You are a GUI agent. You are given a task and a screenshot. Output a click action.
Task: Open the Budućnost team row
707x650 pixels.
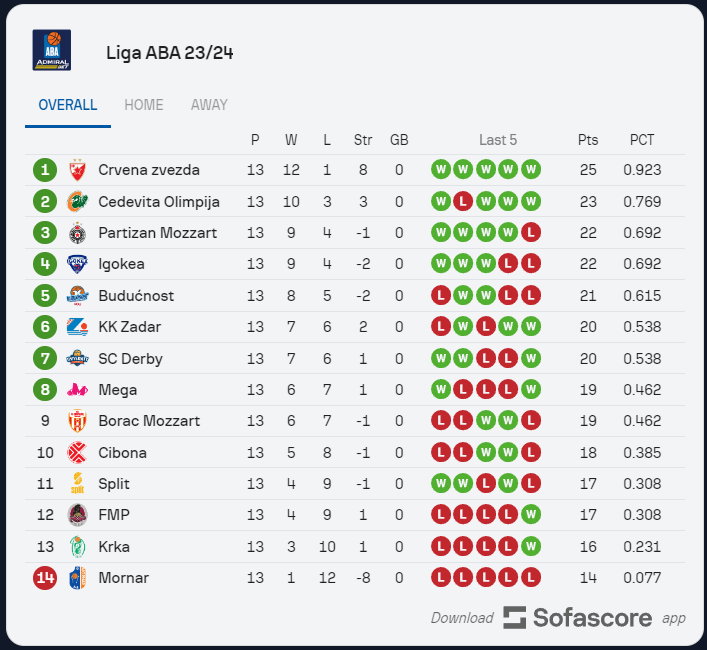click(355, 296)
